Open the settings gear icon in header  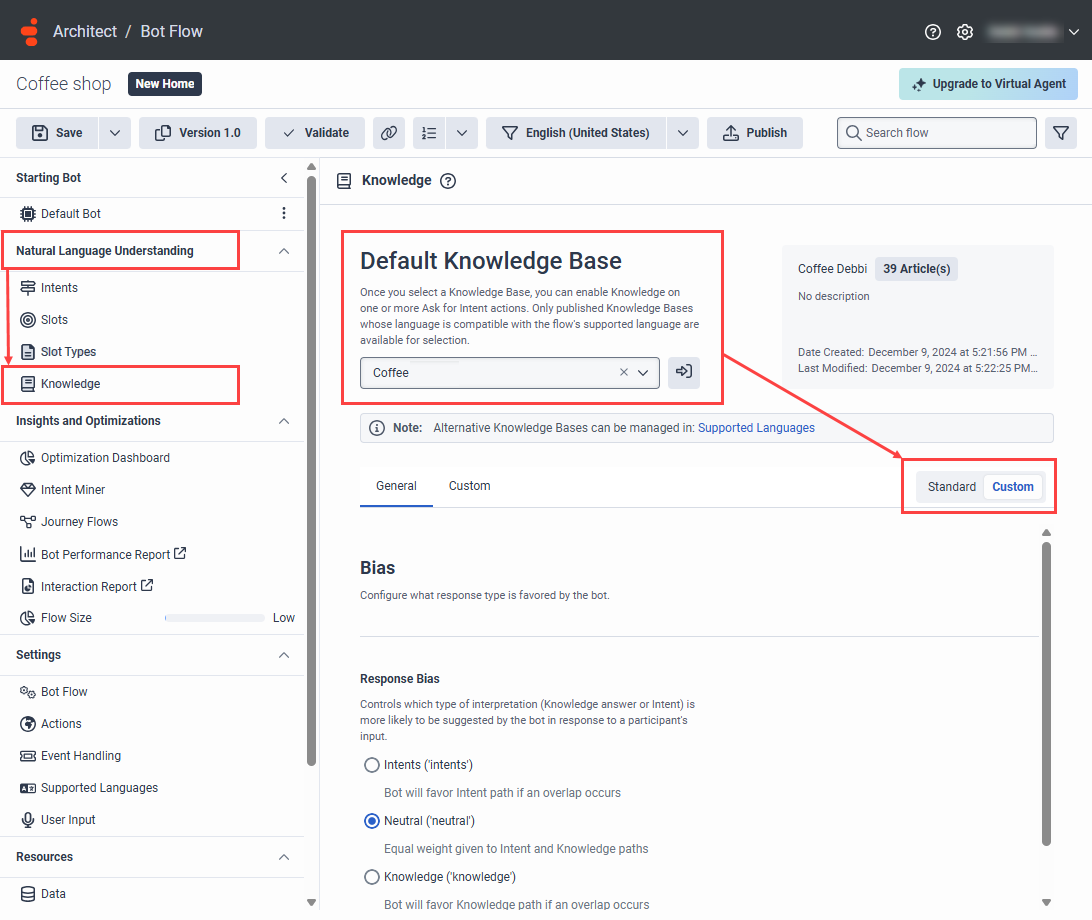pyautogui.click(x=965, y=32)
